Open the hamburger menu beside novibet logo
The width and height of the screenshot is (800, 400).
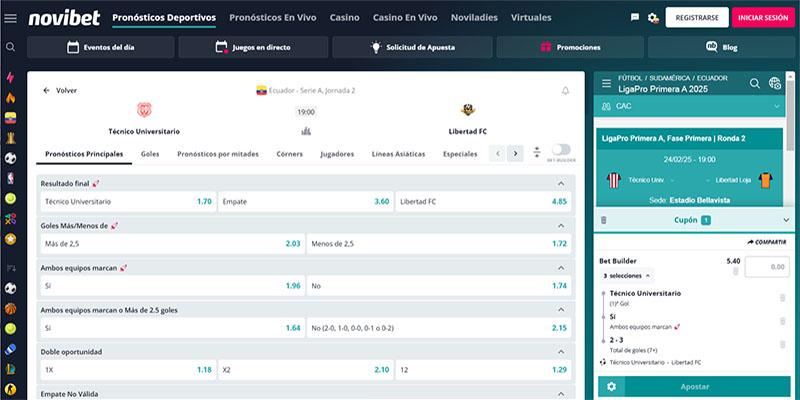click(x=10, y=18)
